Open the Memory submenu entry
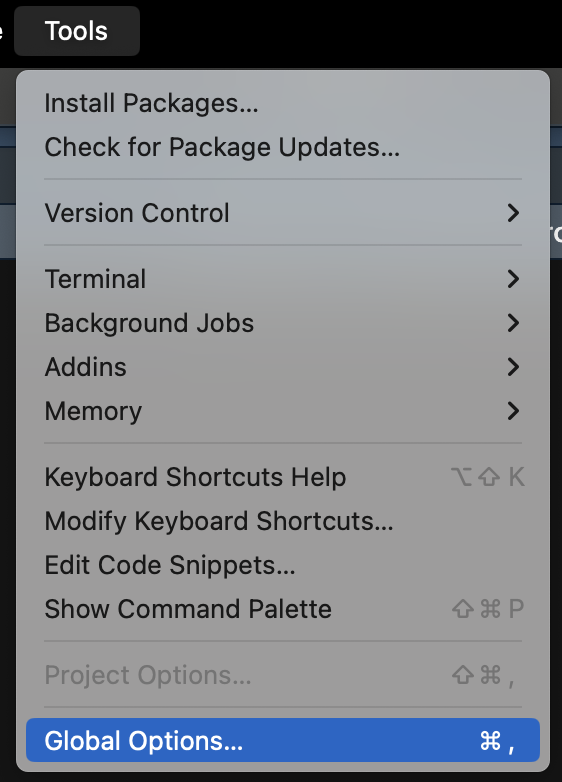 (283, 410)
